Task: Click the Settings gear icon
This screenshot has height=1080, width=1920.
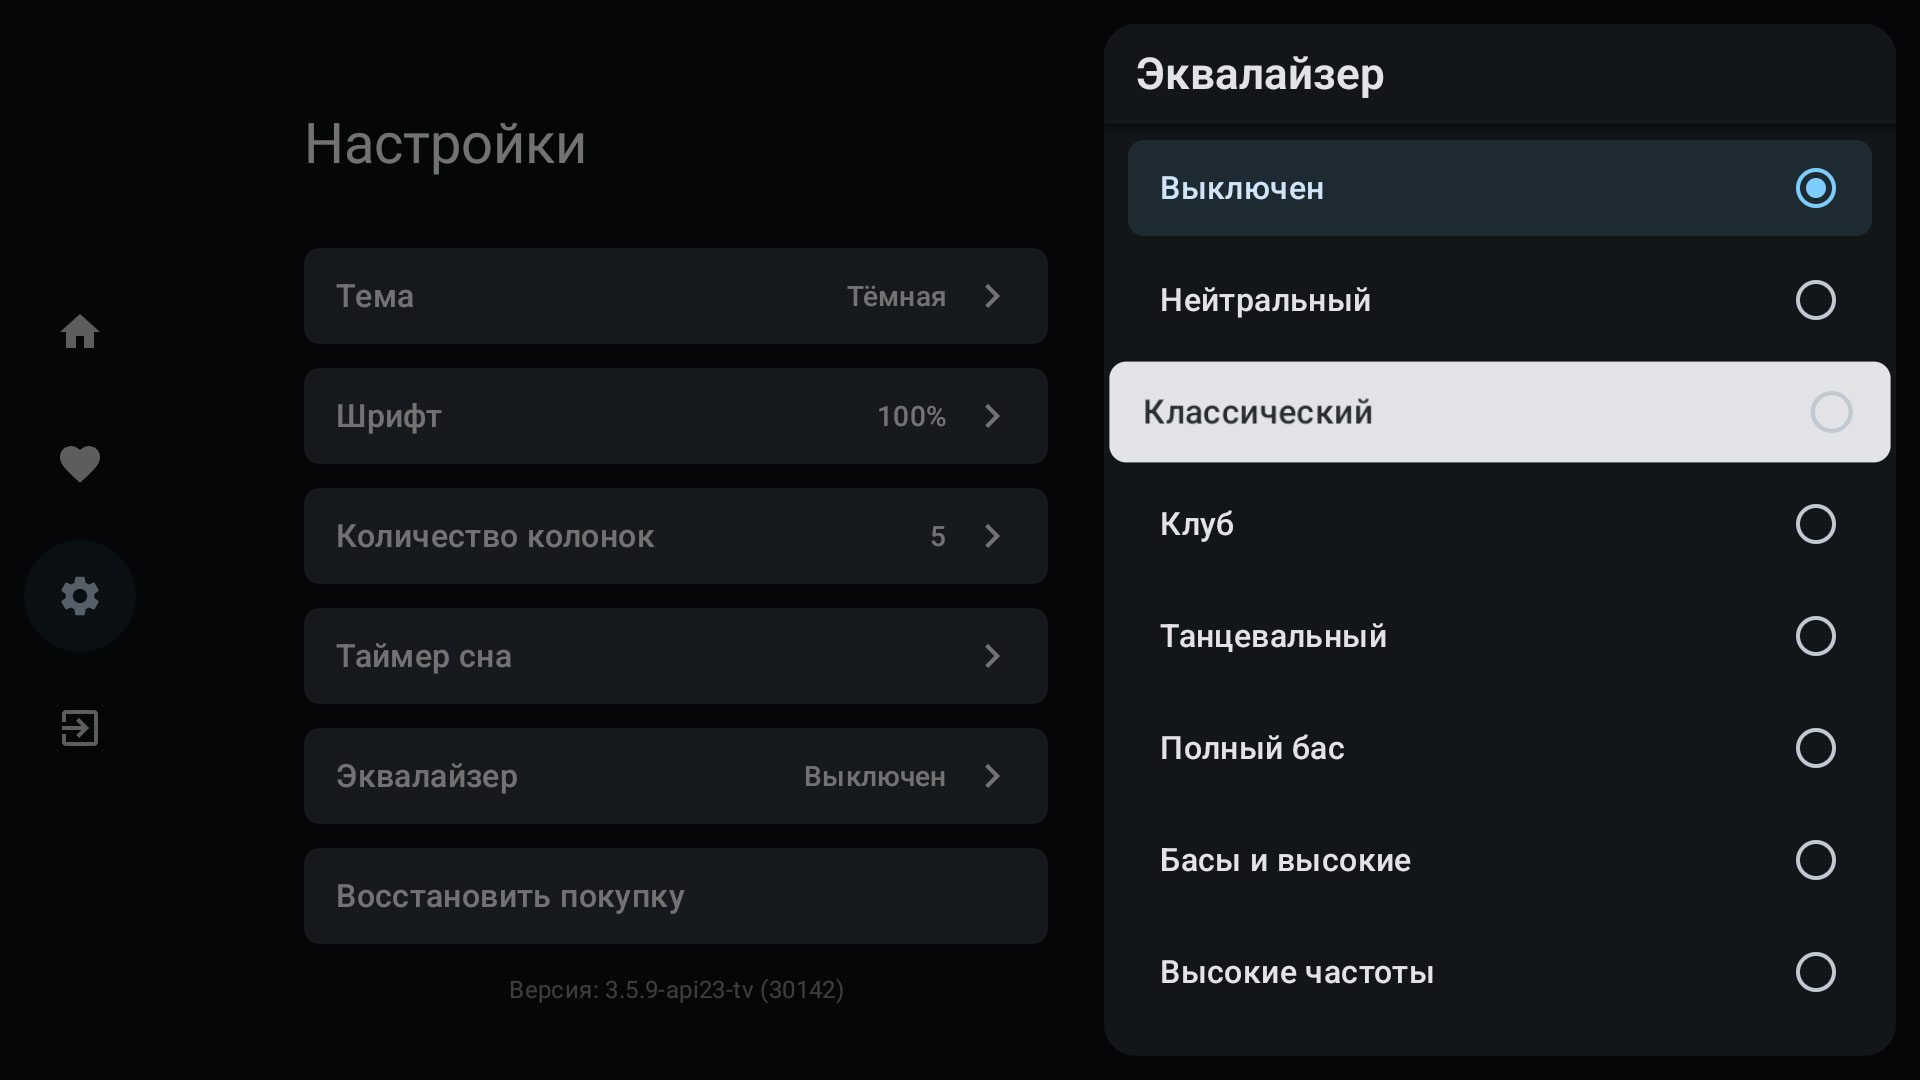Action: point(80,596)
